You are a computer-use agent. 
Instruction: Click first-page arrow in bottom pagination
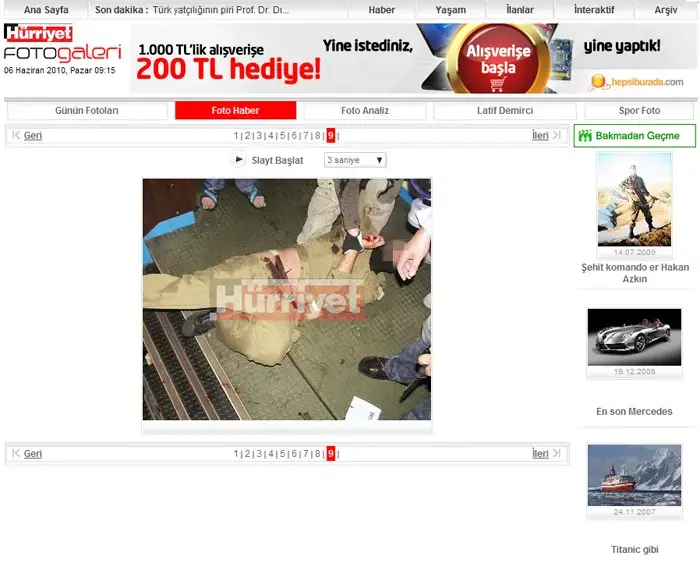[x=16, y=454]
